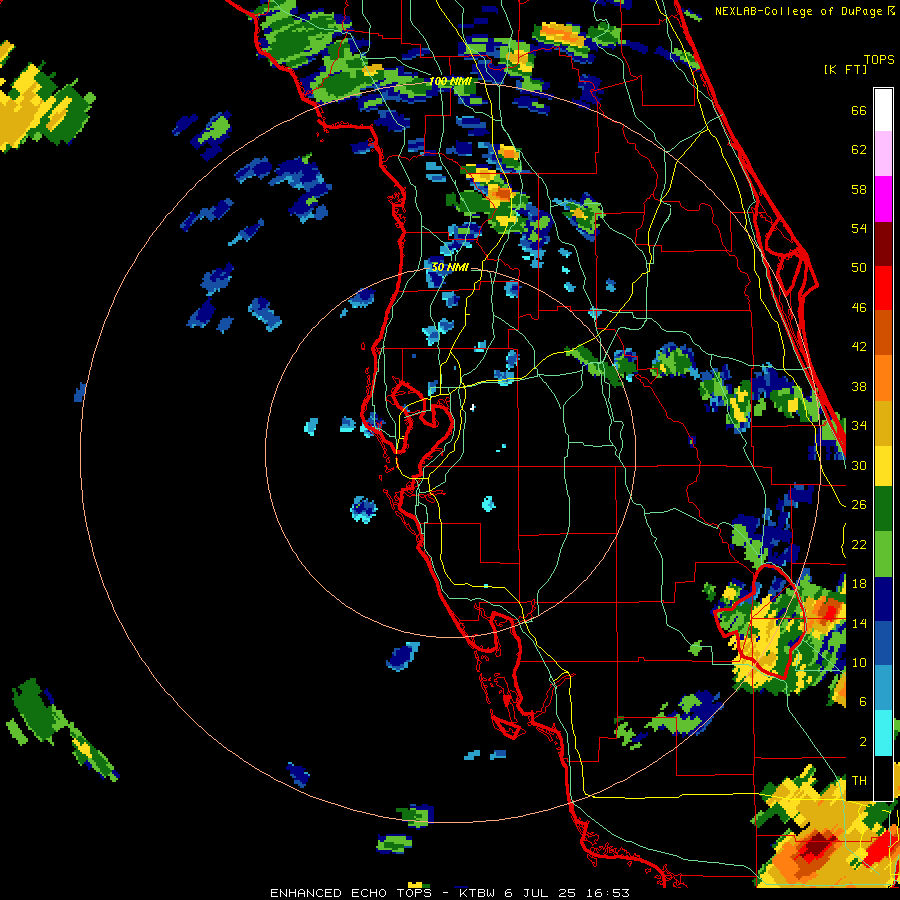Click the '18' legend value

pyautogui.click(x=859, y=584)
